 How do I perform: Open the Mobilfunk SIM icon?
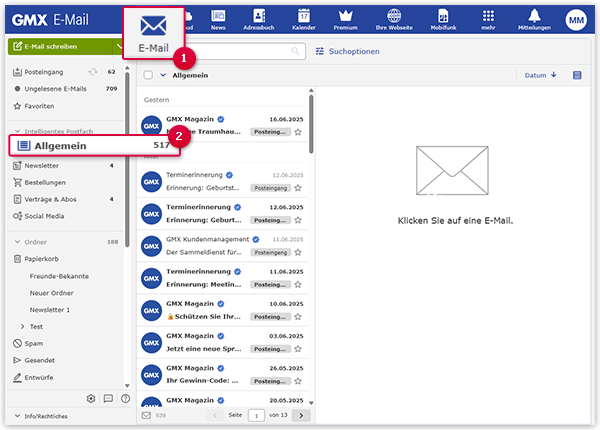click(443, 20)
